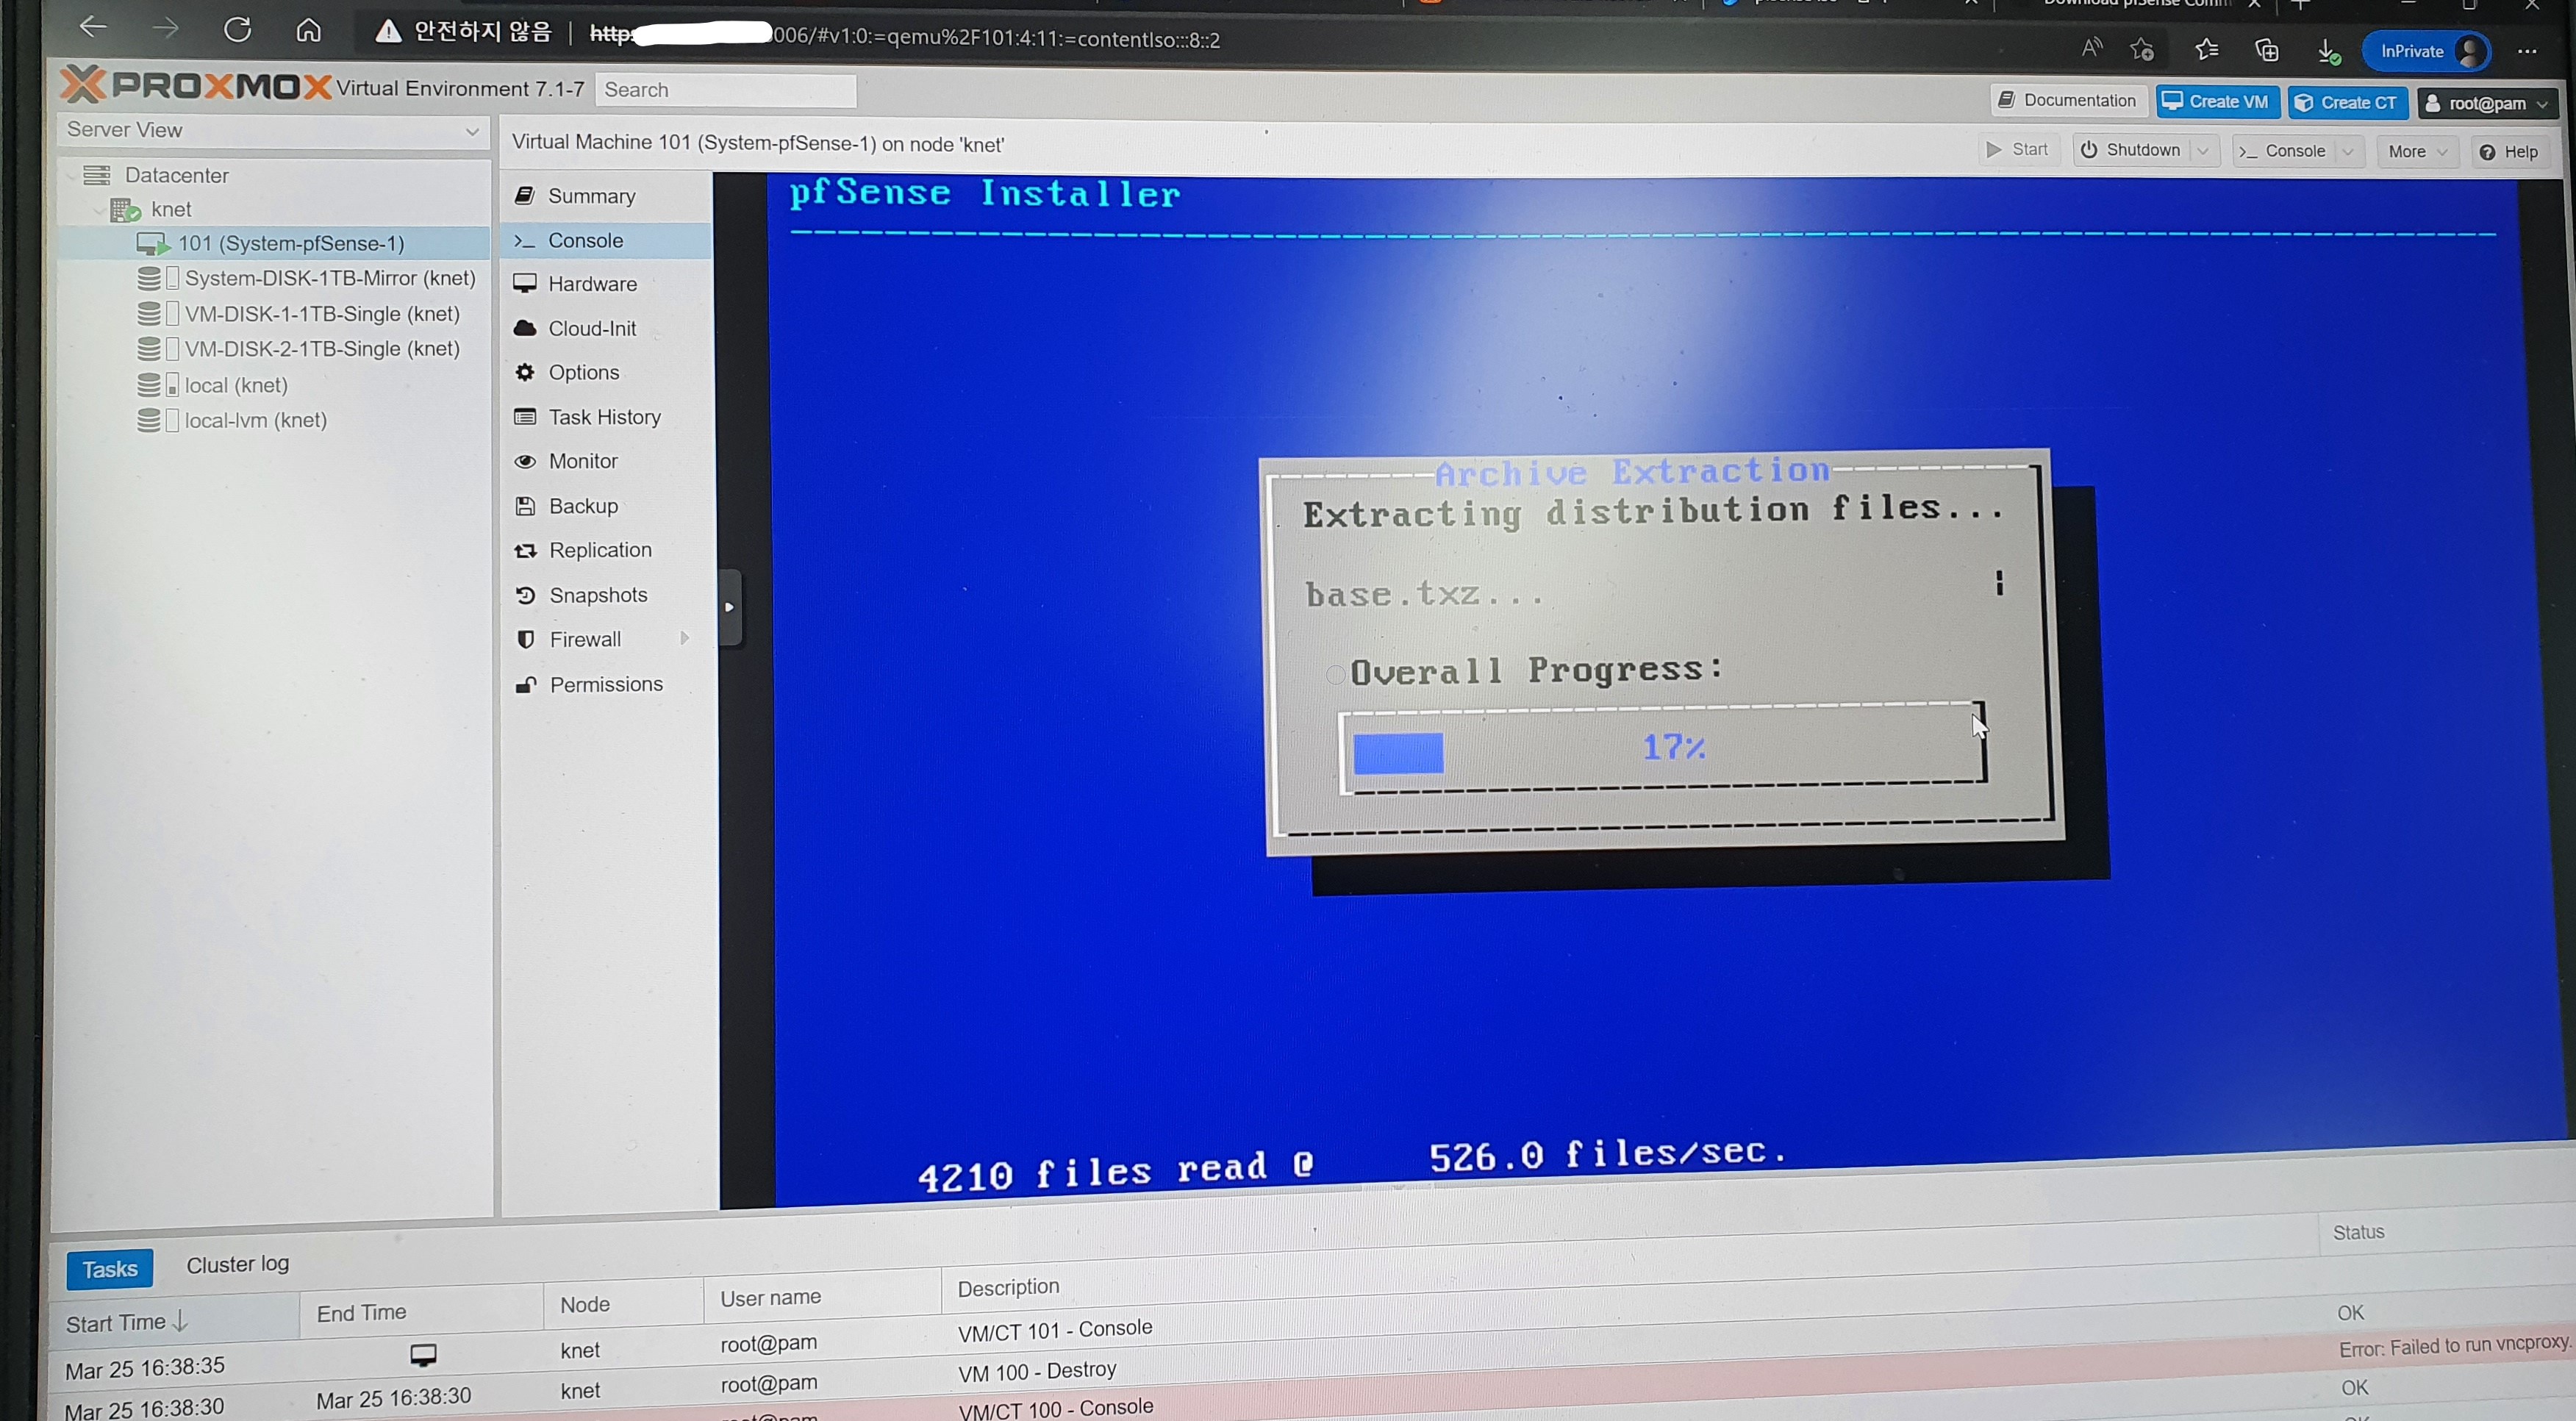Open the Server View dropdown

point(273,131)
